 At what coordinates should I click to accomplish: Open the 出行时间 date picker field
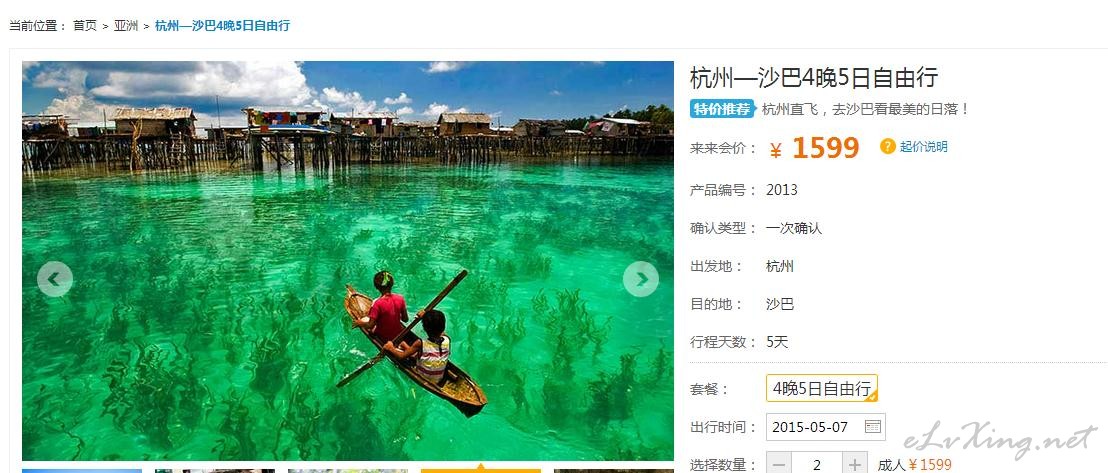click(825, 427)
